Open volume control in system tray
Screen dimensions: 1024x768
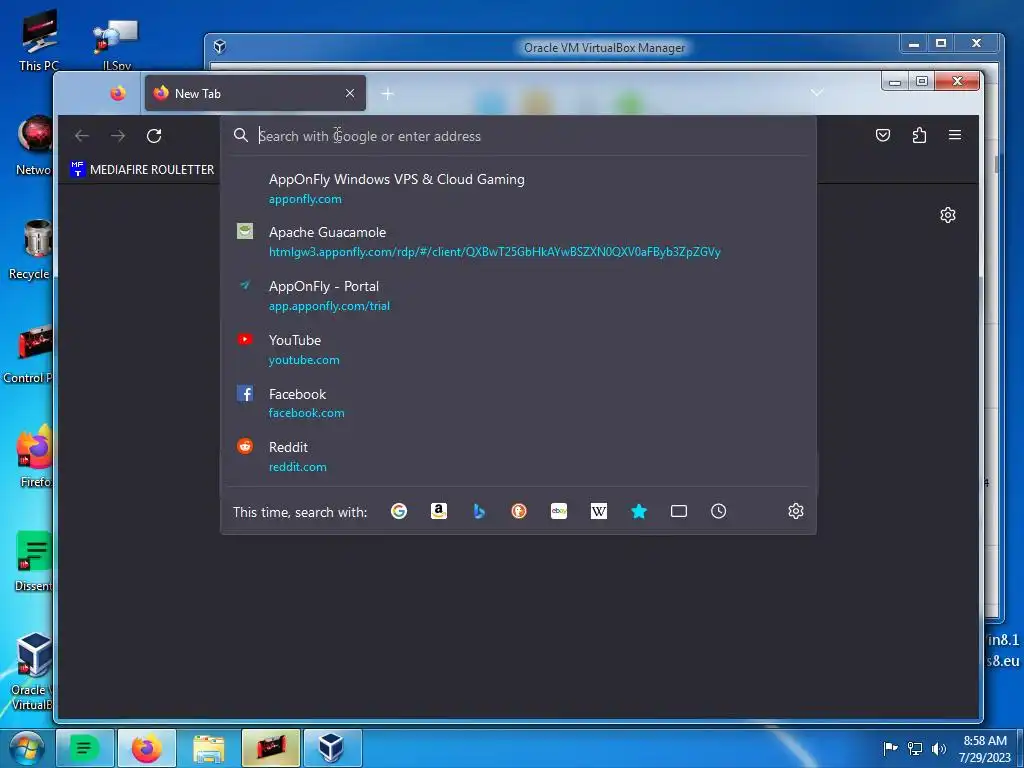(x=939, y=748)
